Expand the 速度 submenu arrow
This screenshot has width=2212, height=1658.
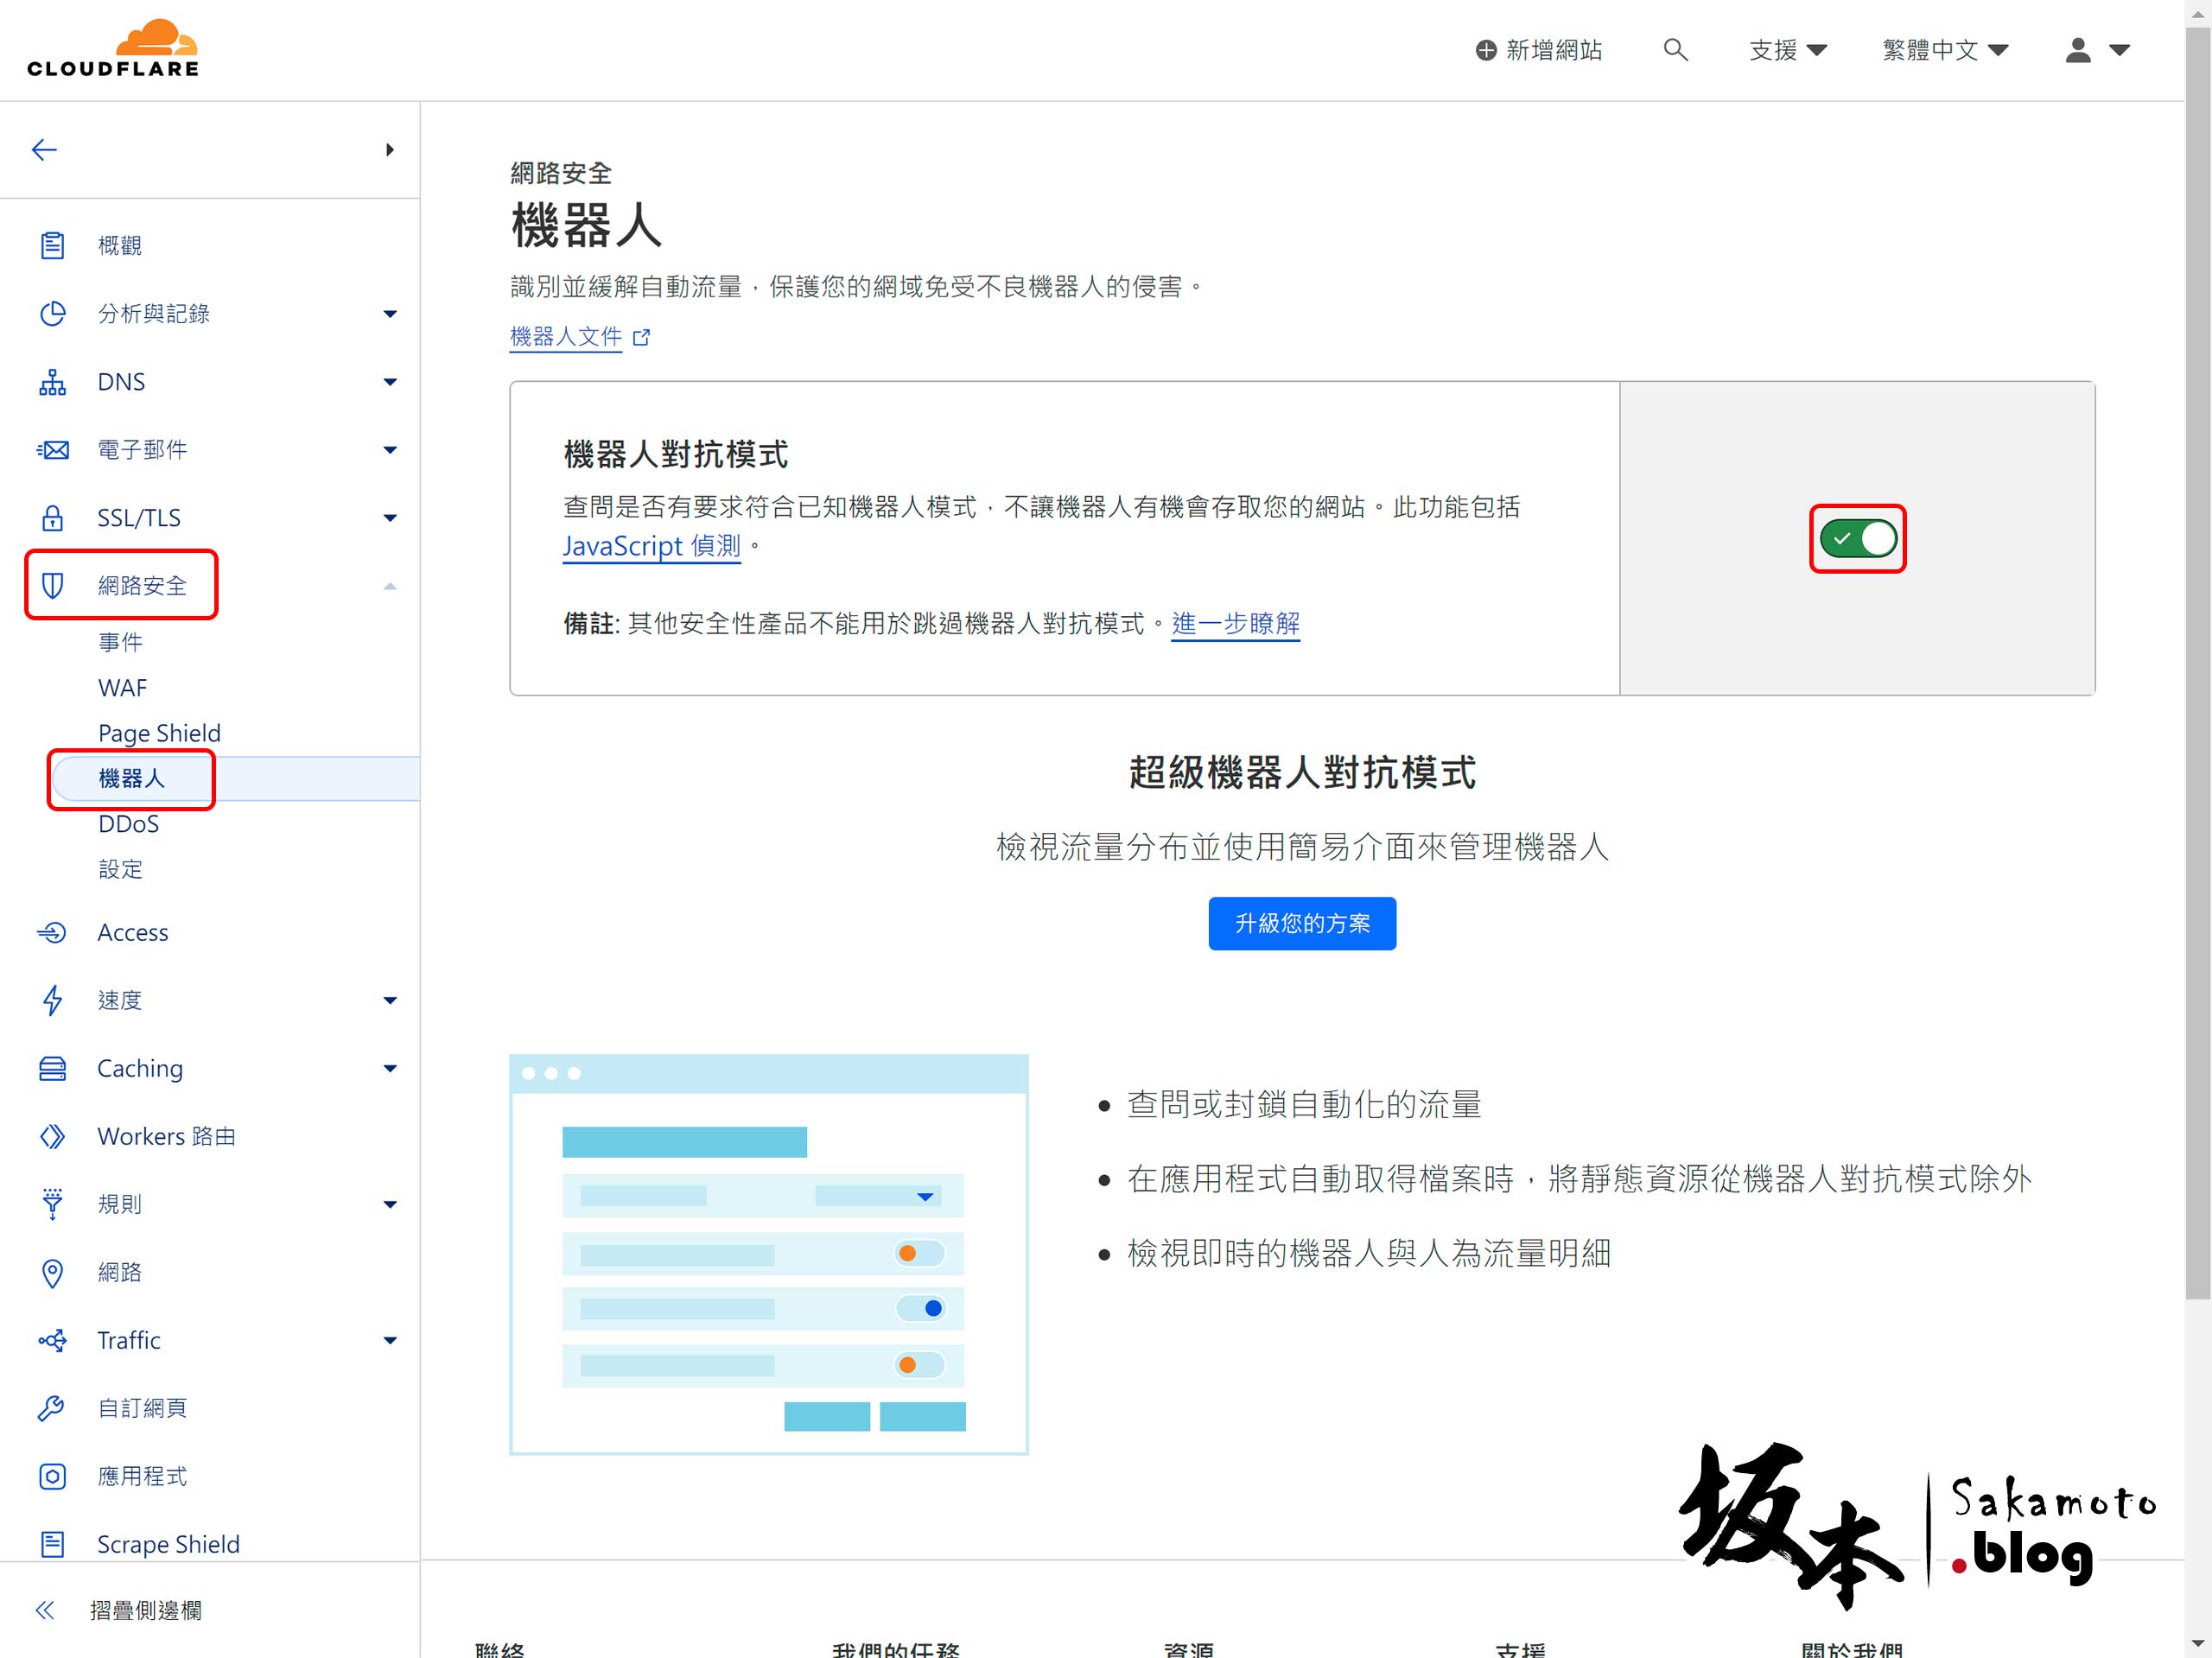390,1001
